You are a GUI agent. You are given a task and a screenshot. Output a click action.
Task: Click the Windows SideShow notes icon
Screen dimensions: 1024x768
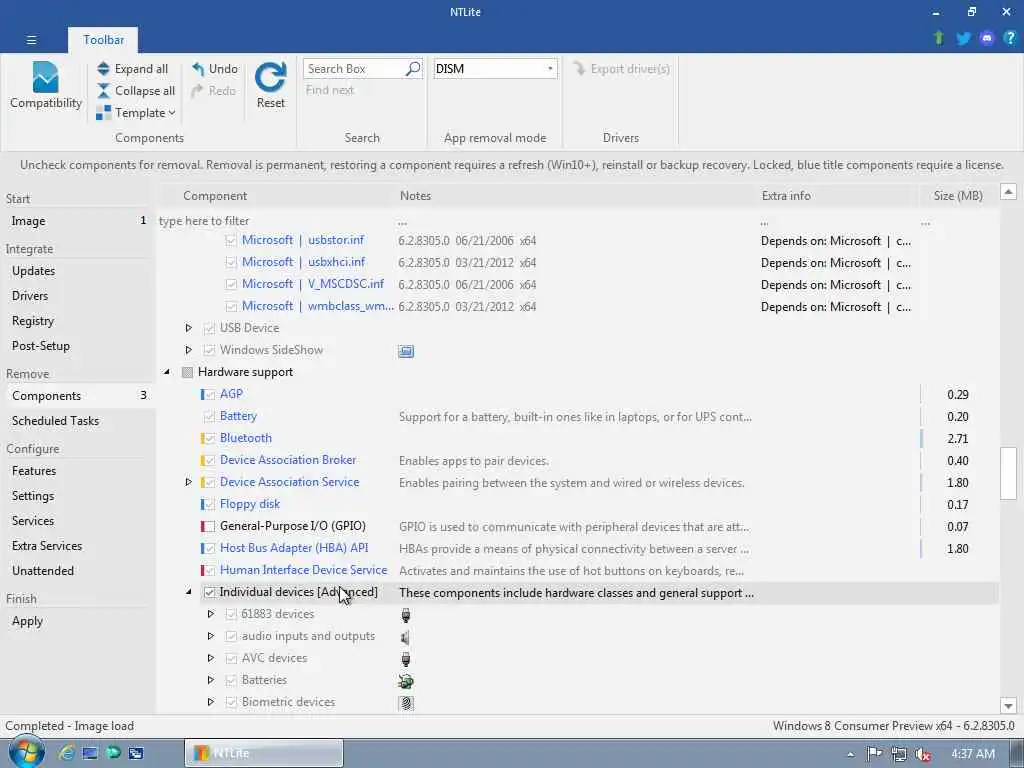pyautogui.click(x=406, y=351)
